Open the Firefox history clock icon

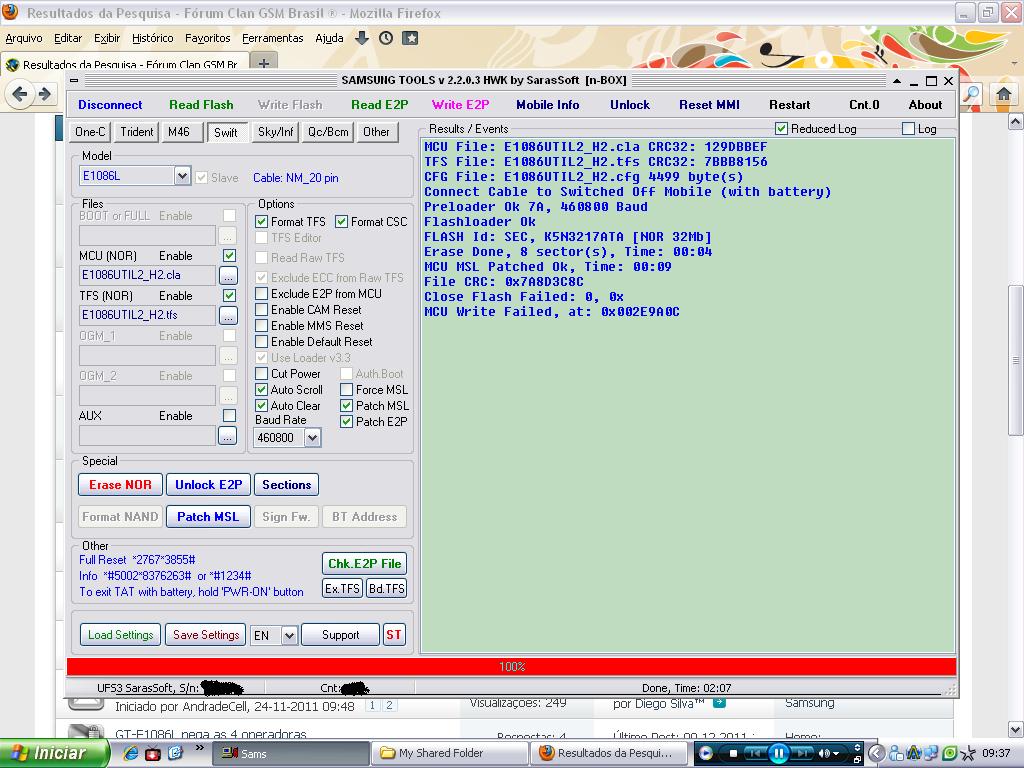coord(386,39)
